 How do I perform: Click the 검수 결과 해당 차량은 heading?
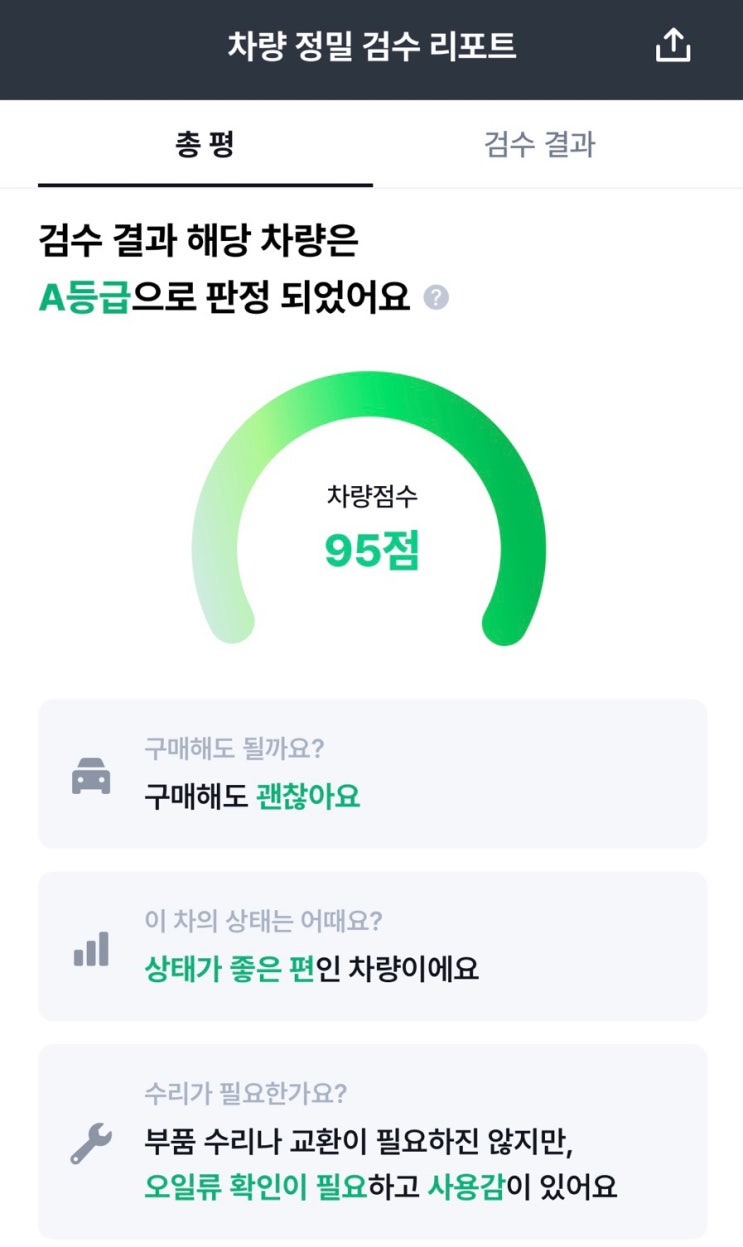[x=198, y=242]
